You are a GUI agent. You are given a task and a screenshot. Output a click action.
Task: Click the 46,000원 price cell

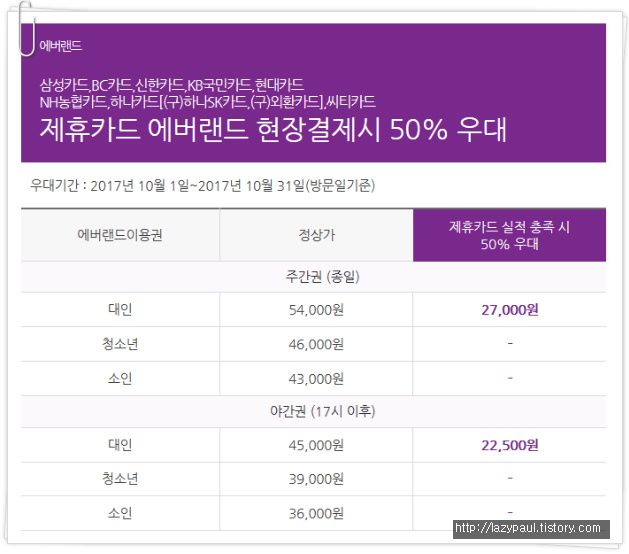coord(316,344)
